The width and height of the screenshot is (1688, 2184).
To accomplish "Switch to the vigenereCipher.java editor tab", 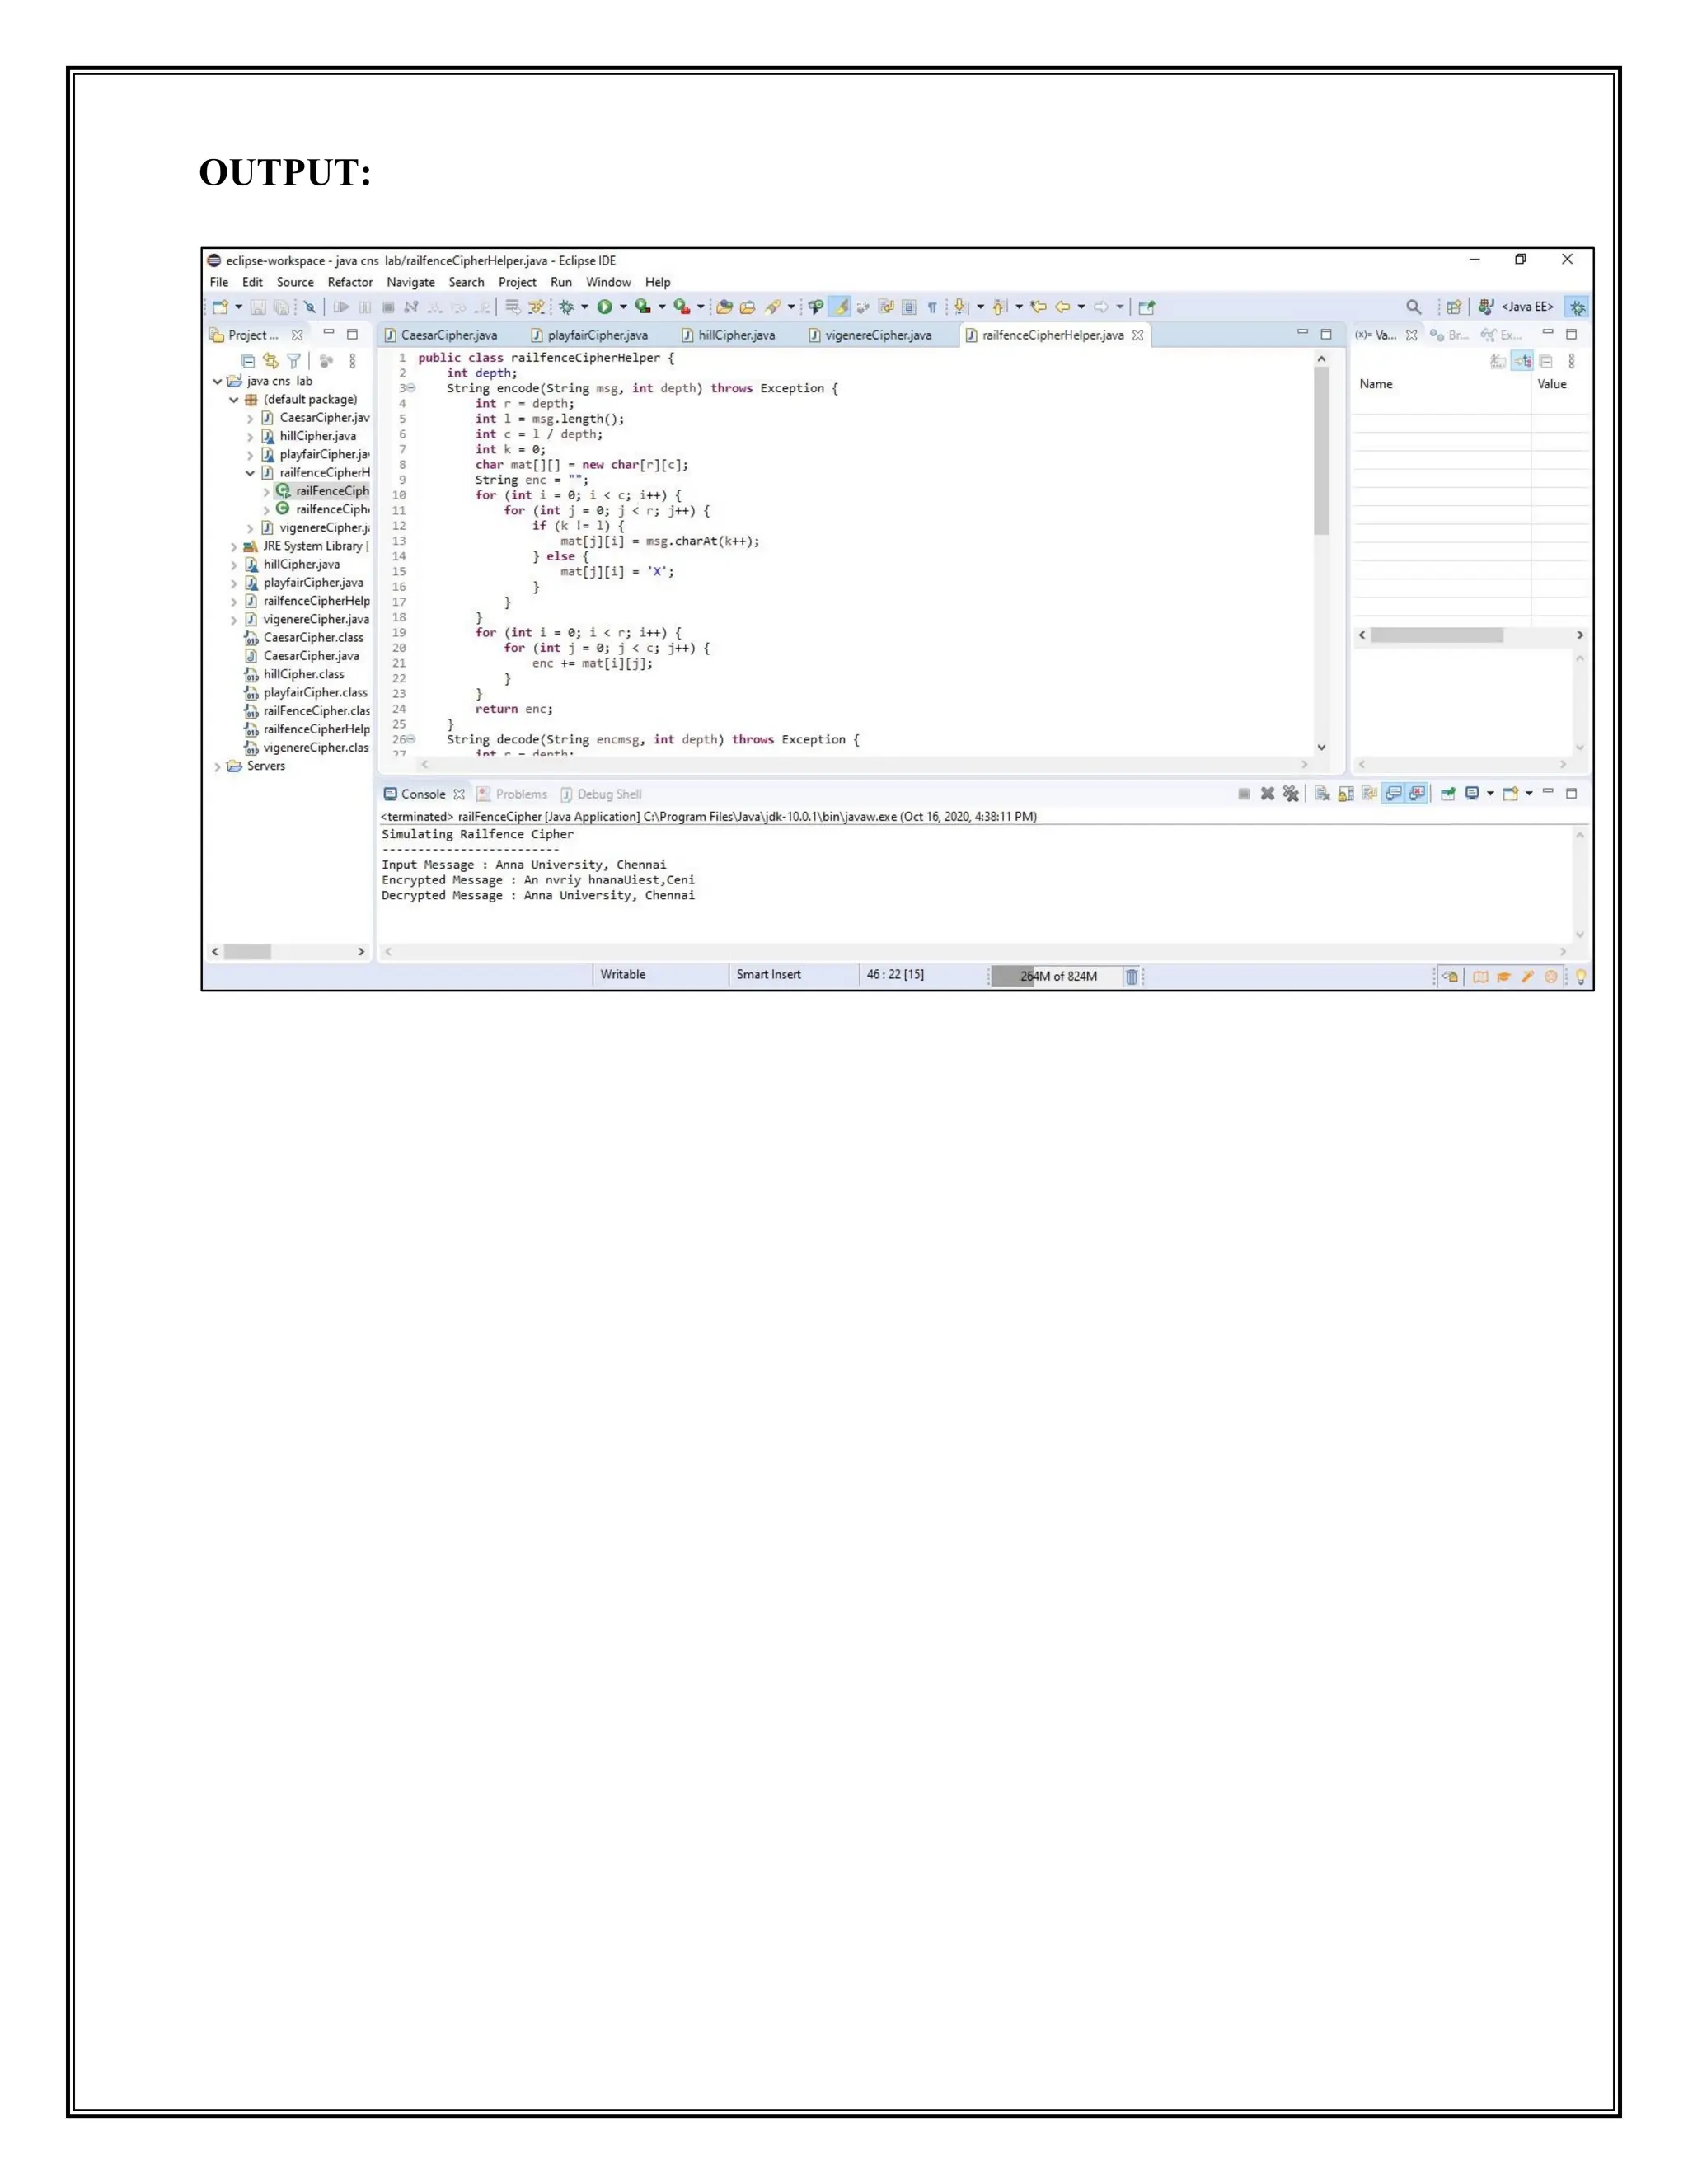I will (870, 335).
